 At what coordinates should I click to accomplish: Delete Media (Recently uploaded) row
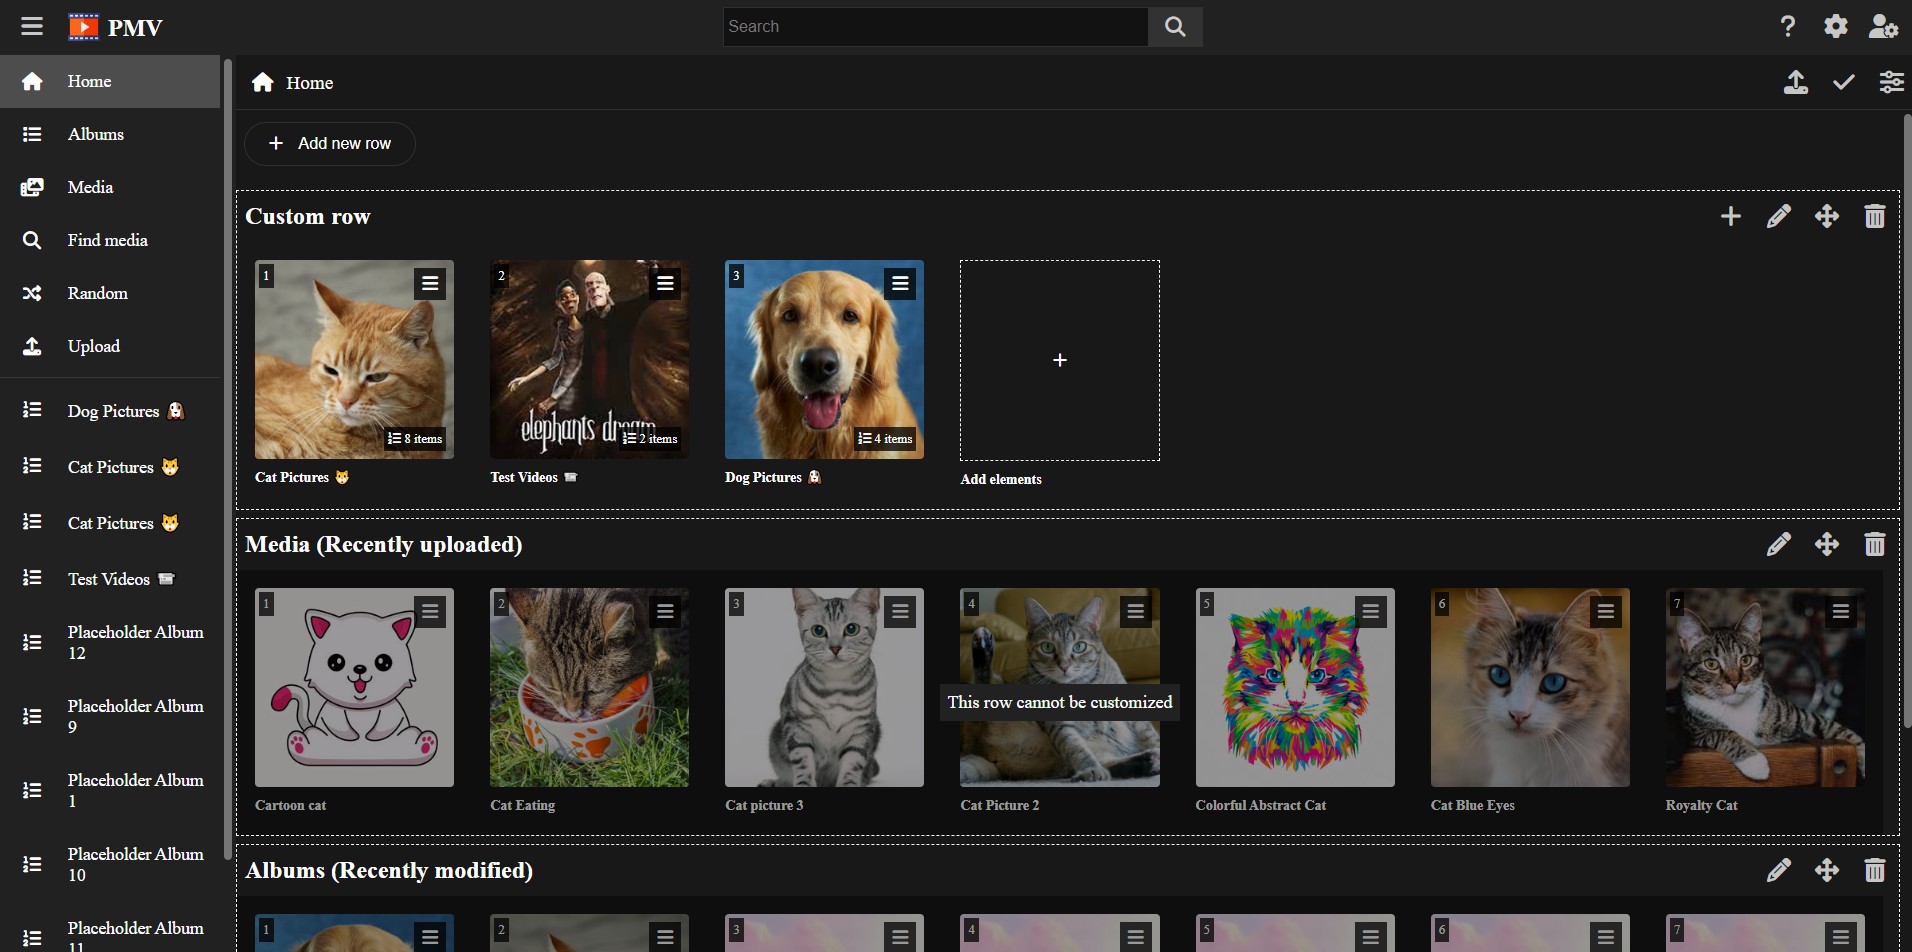tap(1875, 544)
